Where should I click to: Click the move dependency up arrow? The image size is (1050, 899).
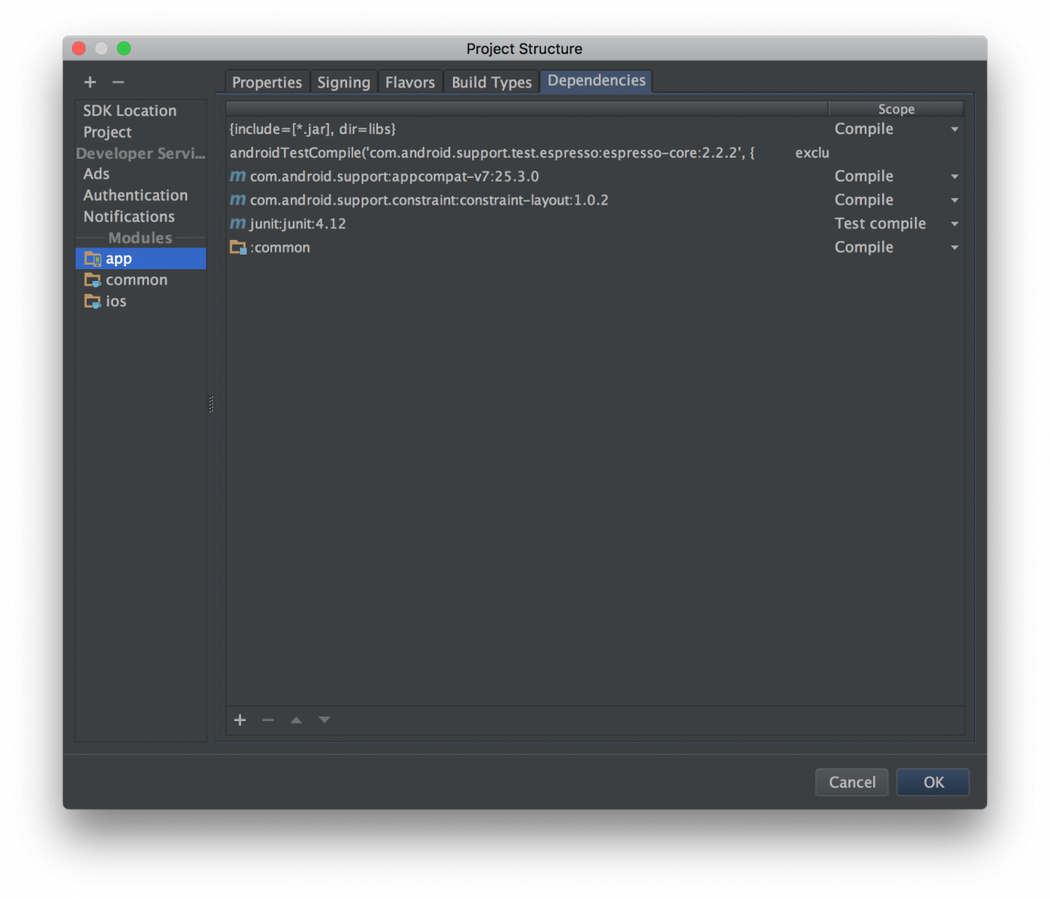(296, 719)
